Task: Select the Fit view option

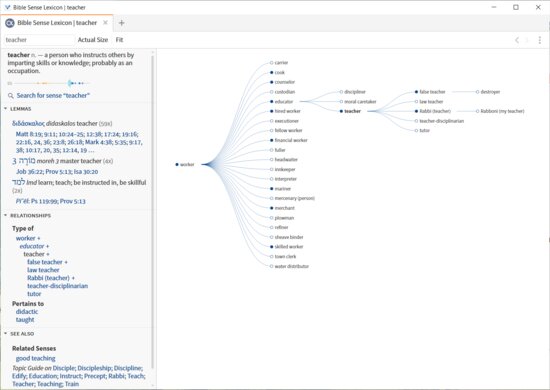Action: click(119, 40)
